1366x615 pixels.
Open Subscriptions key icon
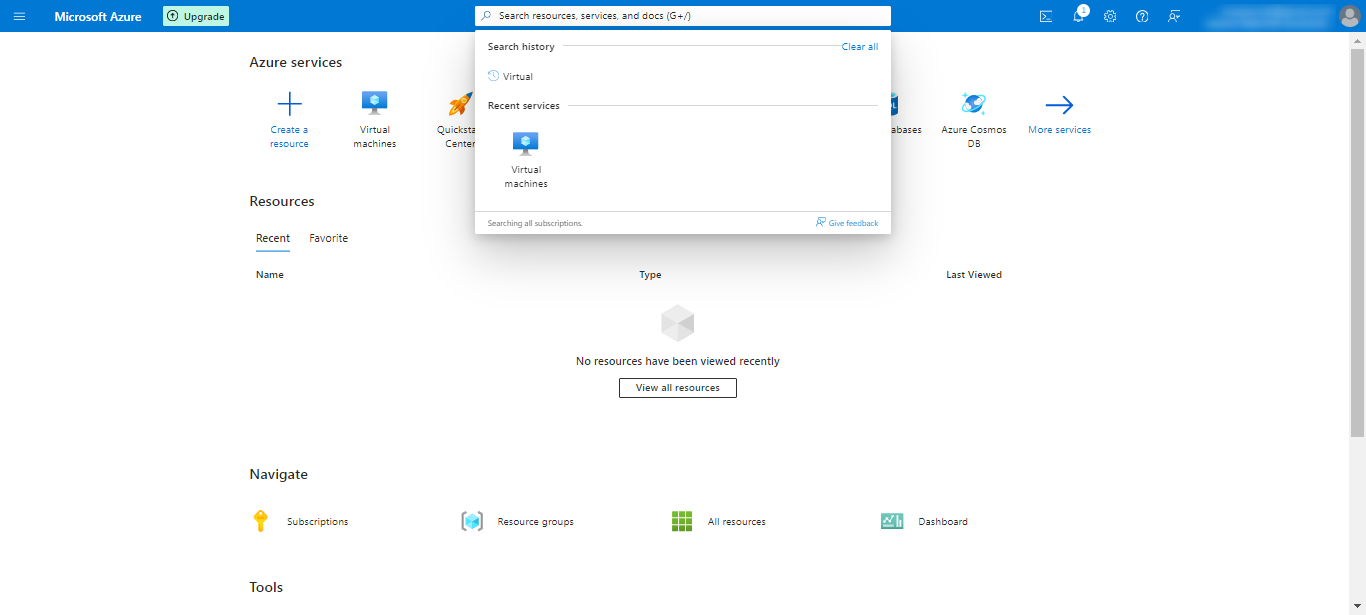261,521
